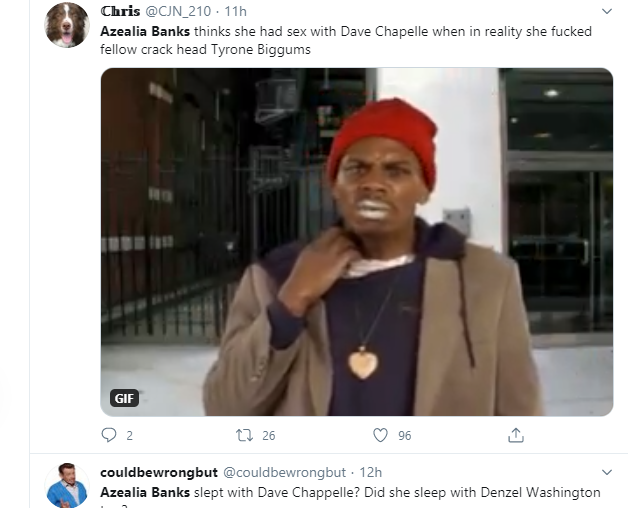Open the 11h timestamp of Chris's tweet
Image resolution: width=628 pixels, height=508 pixels.
(x=235, y=11)
